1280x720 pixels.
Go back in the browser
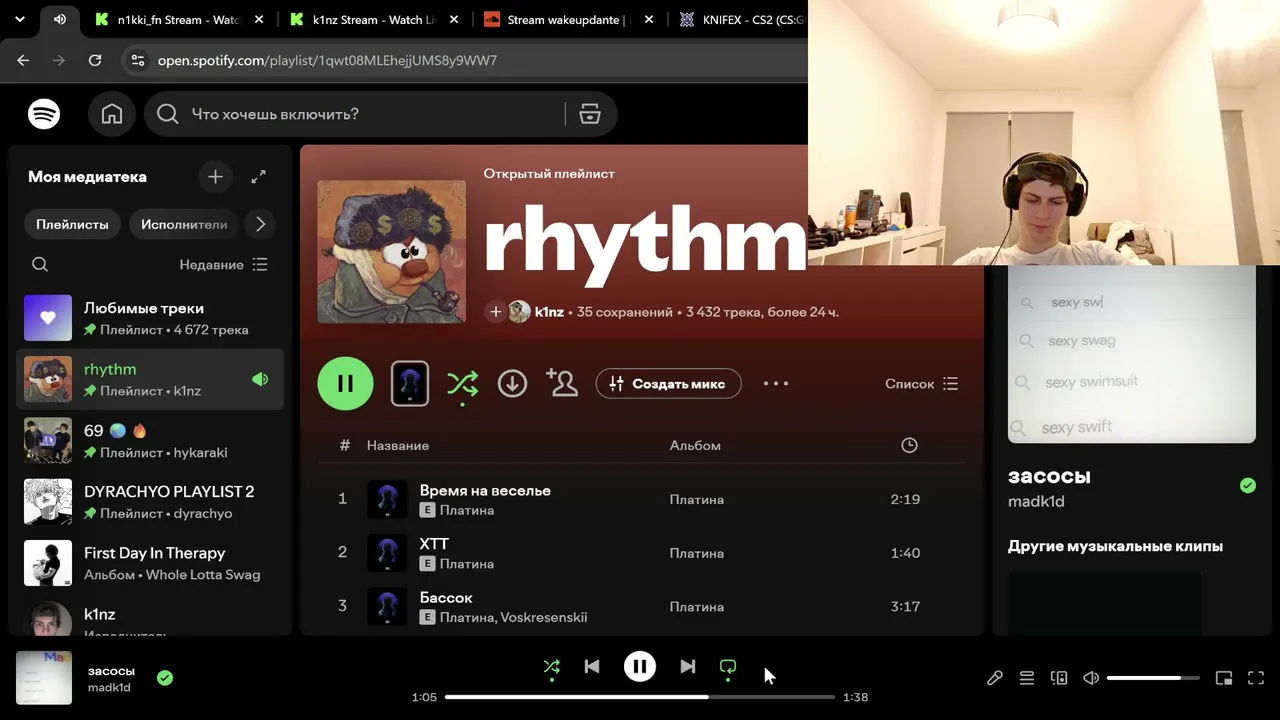(23, 60)
